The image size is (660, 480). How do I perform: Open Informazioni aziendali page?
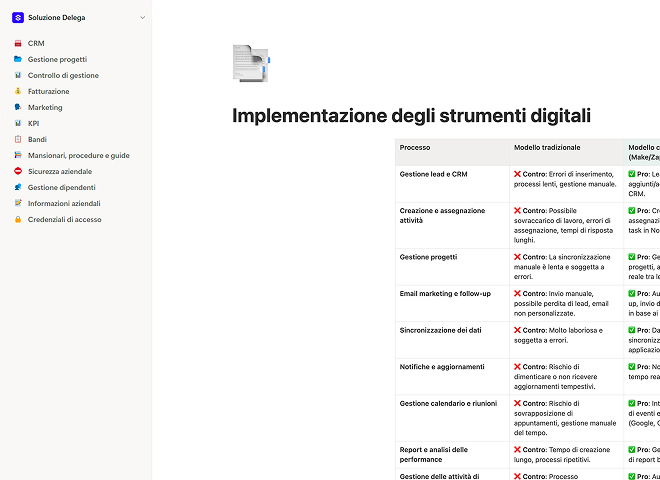64,203
